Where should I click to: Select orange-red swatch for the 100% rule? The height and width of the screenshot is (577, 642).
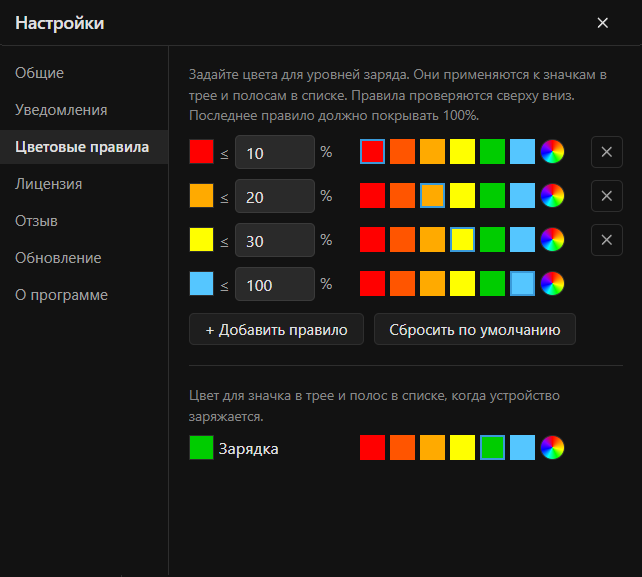(402, 283)
